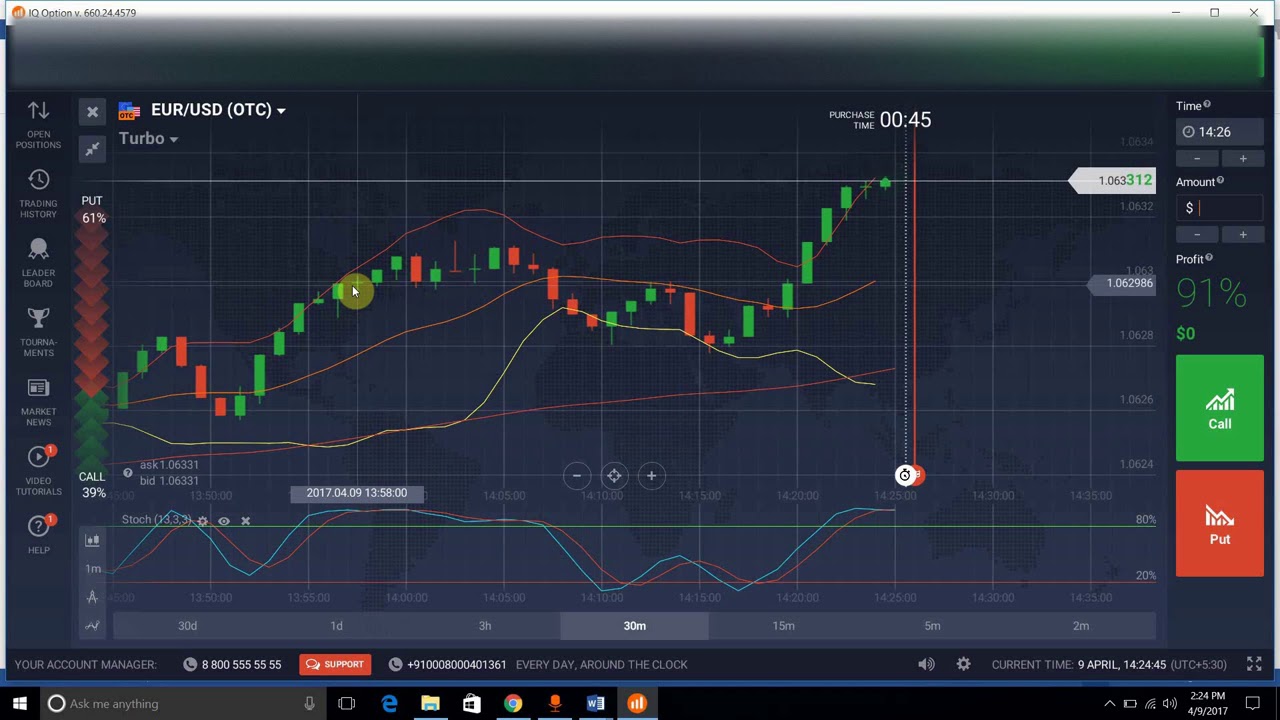
Task: Open live Support chat
Action: pyautogui.click(x=335, y=664)
